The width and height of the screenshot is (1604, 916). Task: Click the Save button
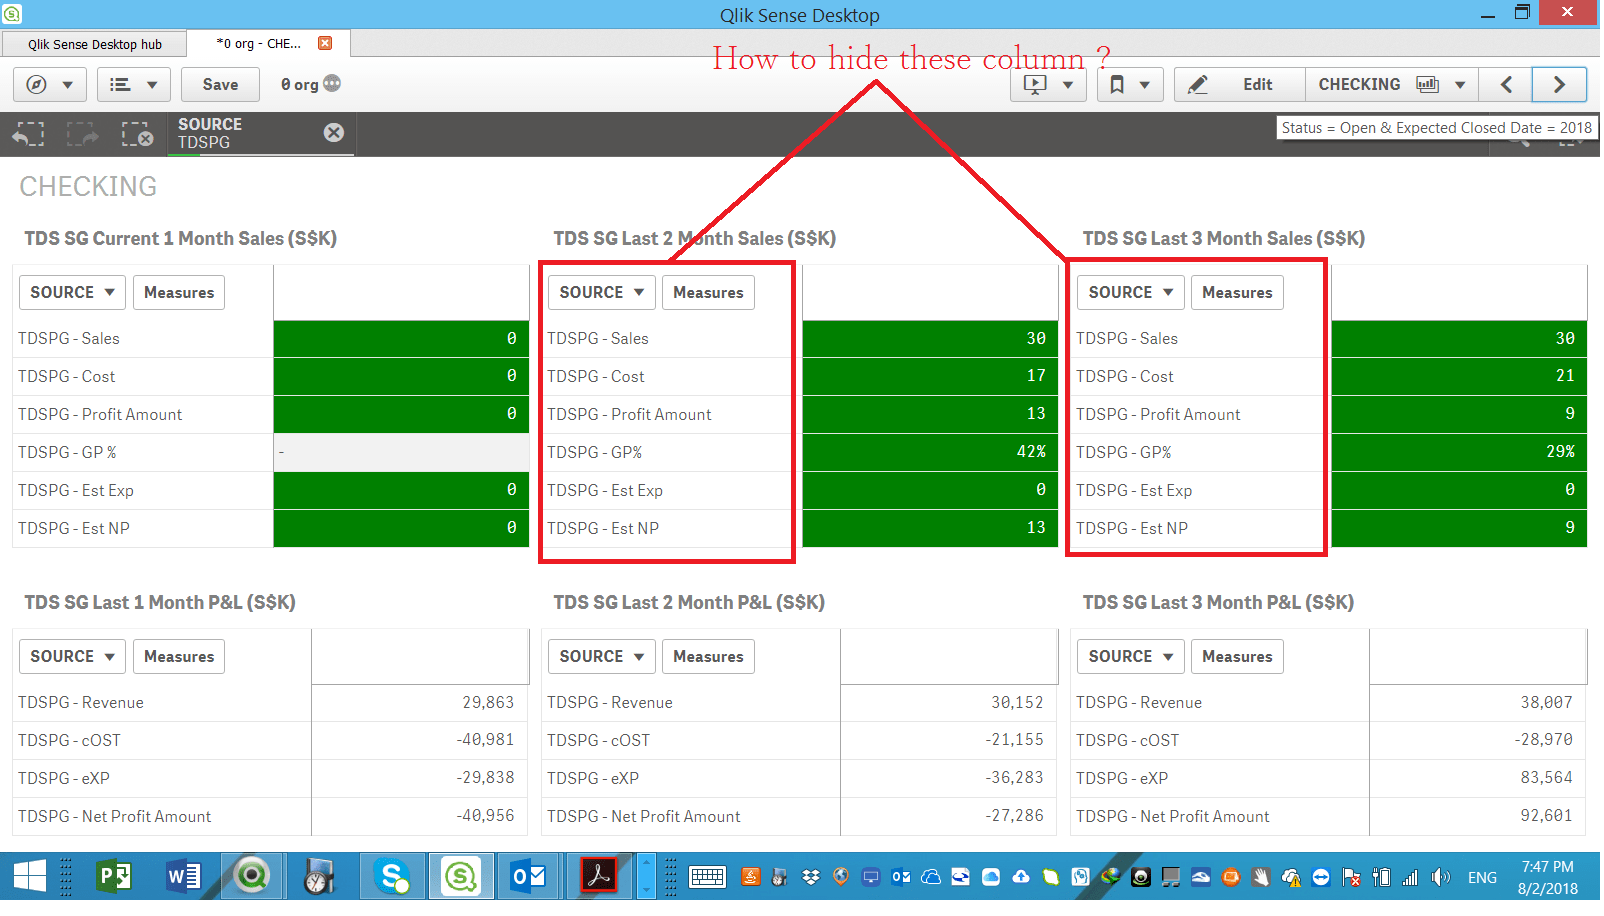[220, 85]
